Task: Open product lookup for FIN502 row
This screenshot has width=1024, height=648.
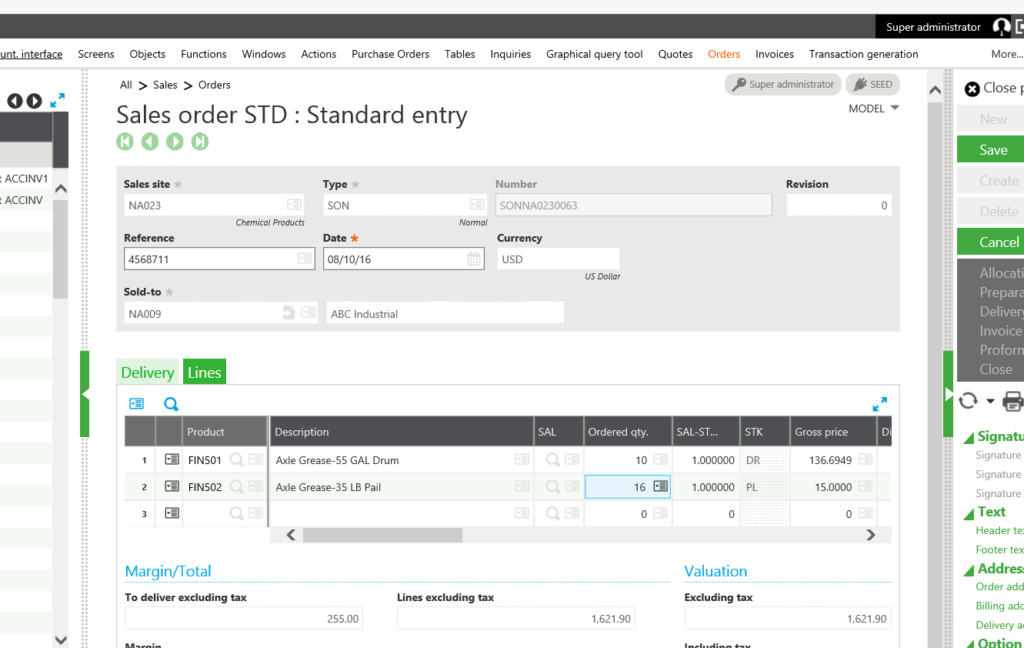Action: tap(236, 487)
